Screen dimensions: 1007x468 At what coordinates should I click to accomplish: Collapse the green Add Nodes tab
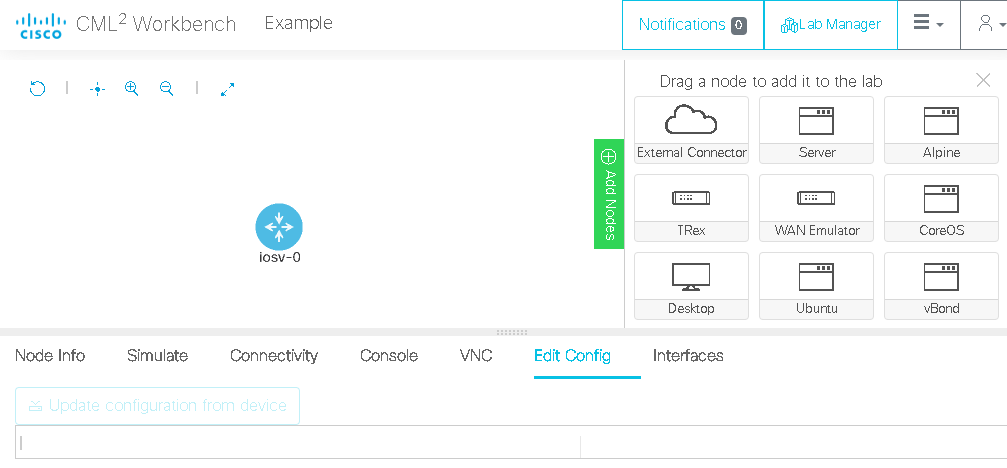tap(609, 194)
